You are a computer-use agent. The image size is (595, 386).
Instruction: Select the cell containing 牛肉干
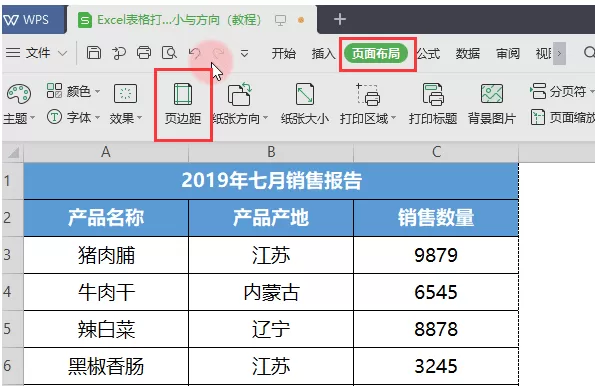(x=106, y=291)
